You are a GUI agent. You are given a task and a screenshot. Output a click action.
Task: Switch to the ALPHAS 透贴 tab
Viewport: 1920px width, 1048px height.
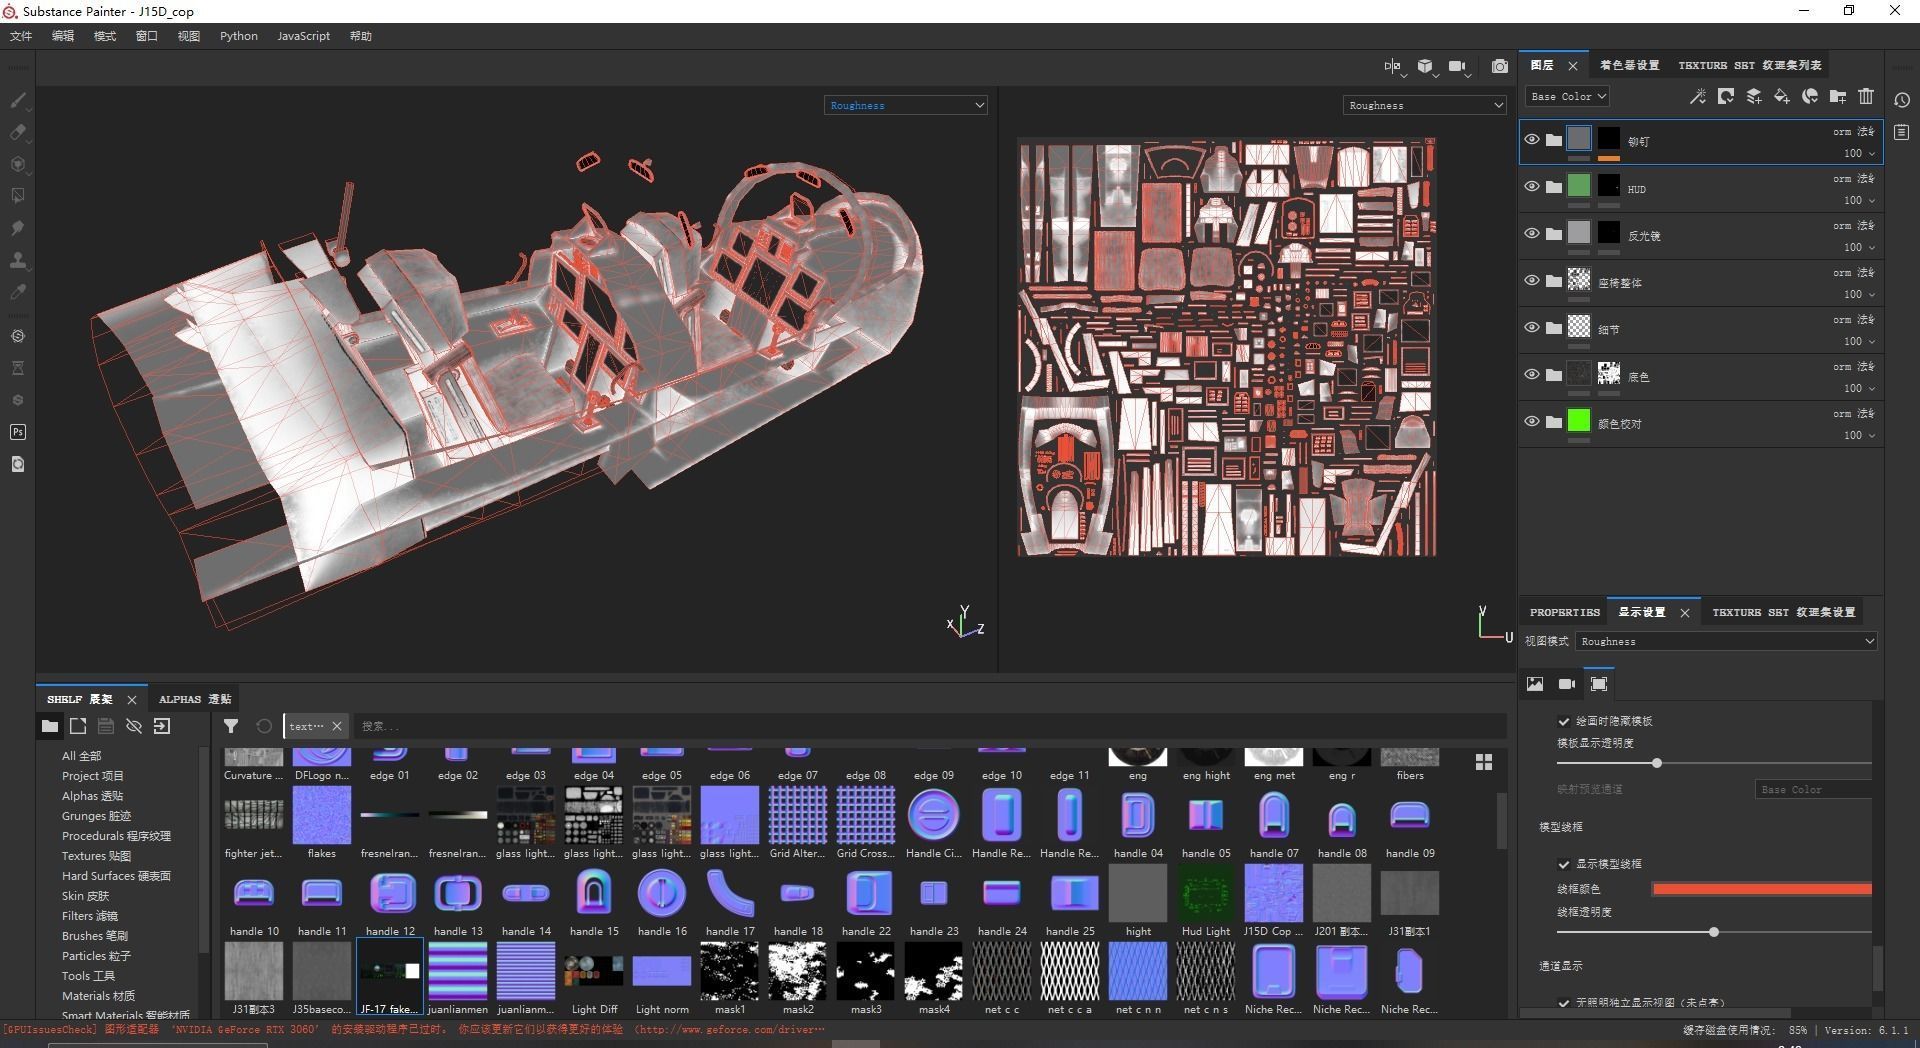click(195, 699)
